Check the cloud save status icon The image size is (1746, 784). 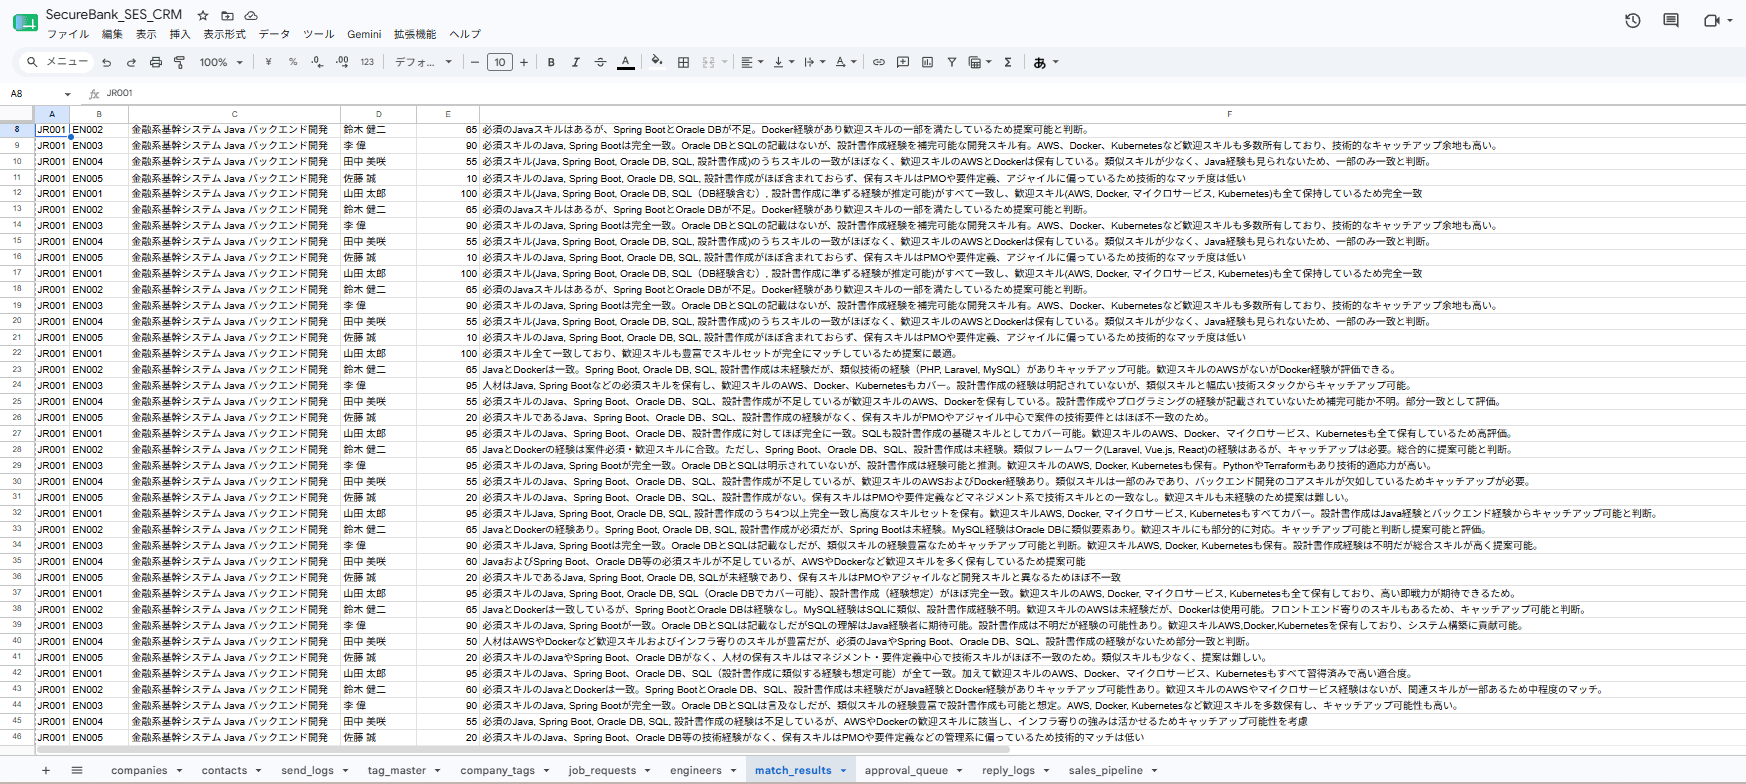pyautogui.click(x=251, y=16)
